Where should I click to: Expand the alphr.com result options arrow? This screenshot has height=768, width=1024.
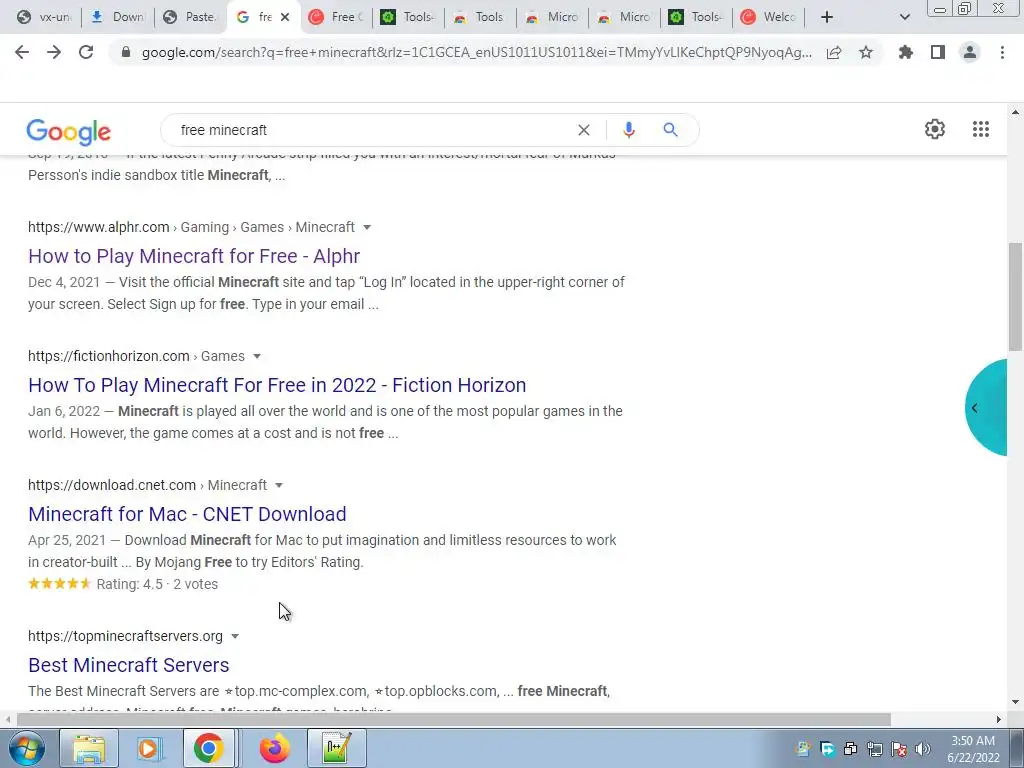367,227
